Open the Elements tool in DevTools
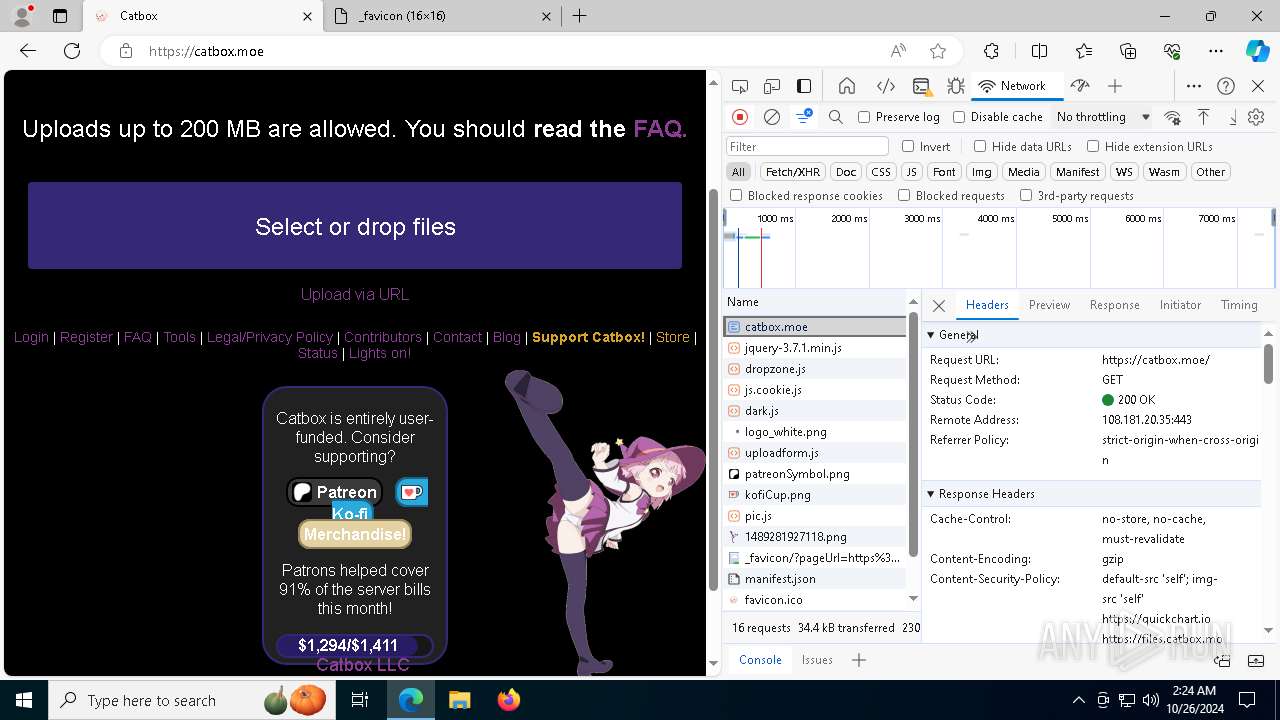Viewport: 1280px width, 720px height. (x=885, y=86)
